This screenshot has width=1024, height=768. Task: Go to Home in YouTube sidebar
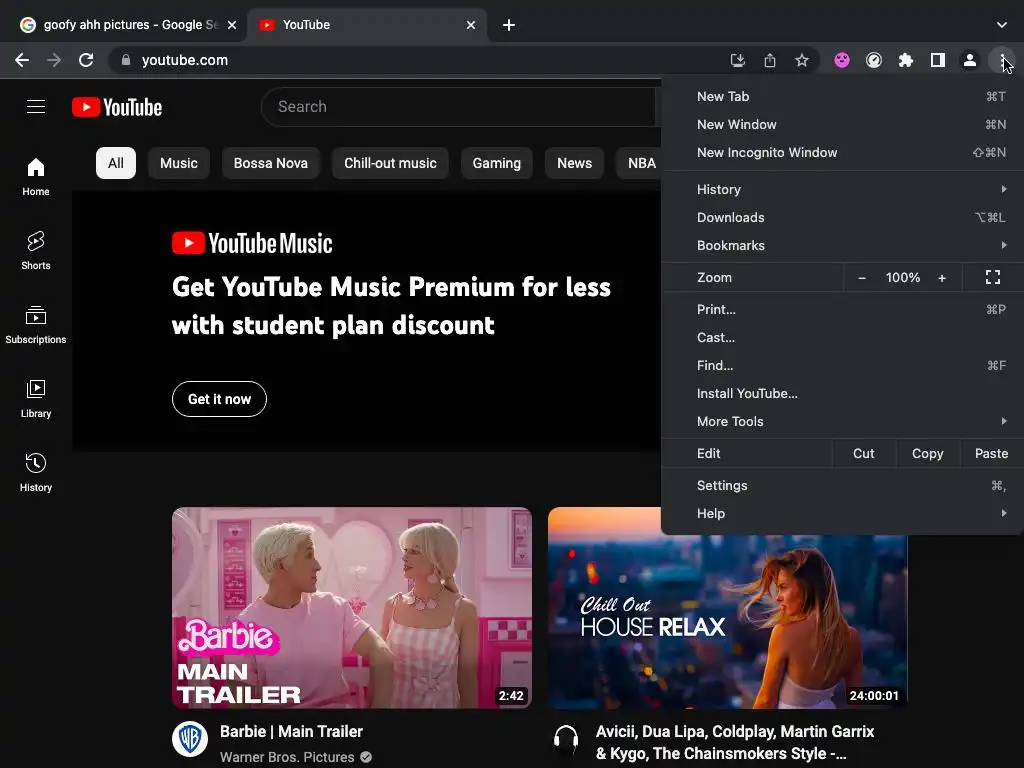pyautogui.click(x=36, y=176)
